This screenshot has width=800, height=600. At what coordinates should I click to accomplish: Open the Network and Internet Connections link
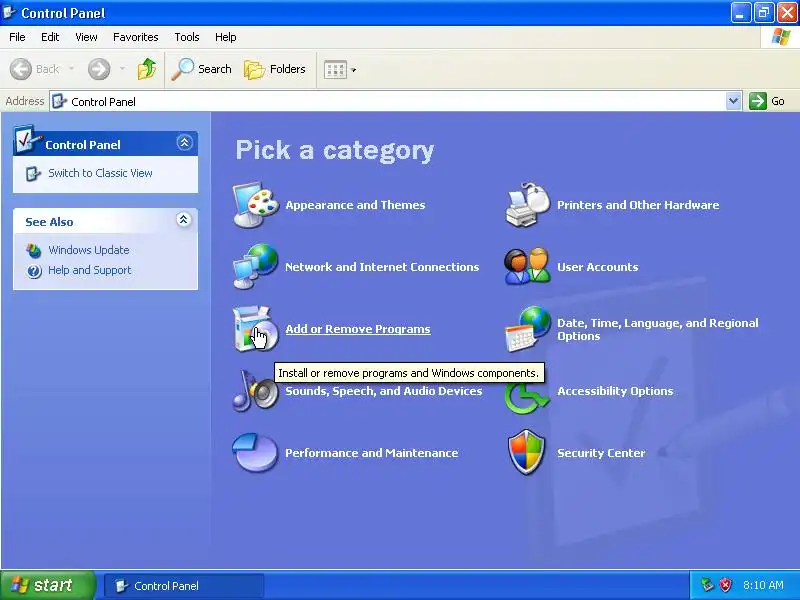click(382, 267)
